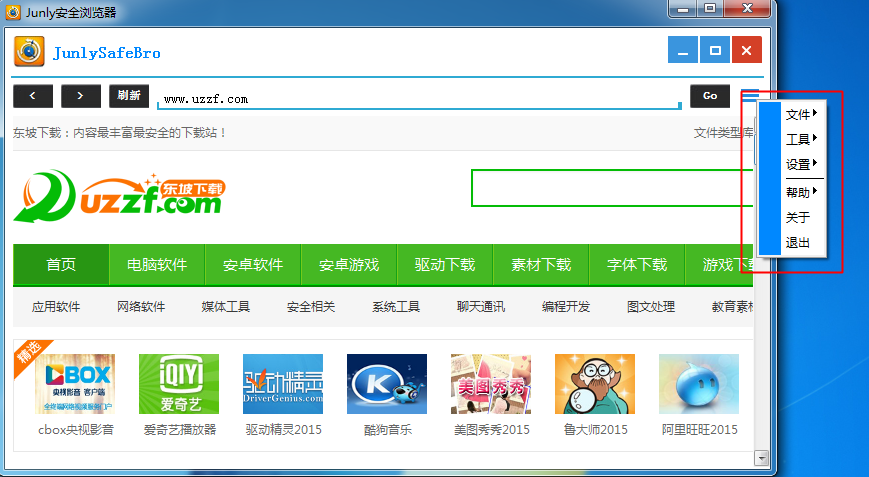Screen dimensions: 869x477
Task: Click the 聊天通讯 category link
Action: (480, 307)
